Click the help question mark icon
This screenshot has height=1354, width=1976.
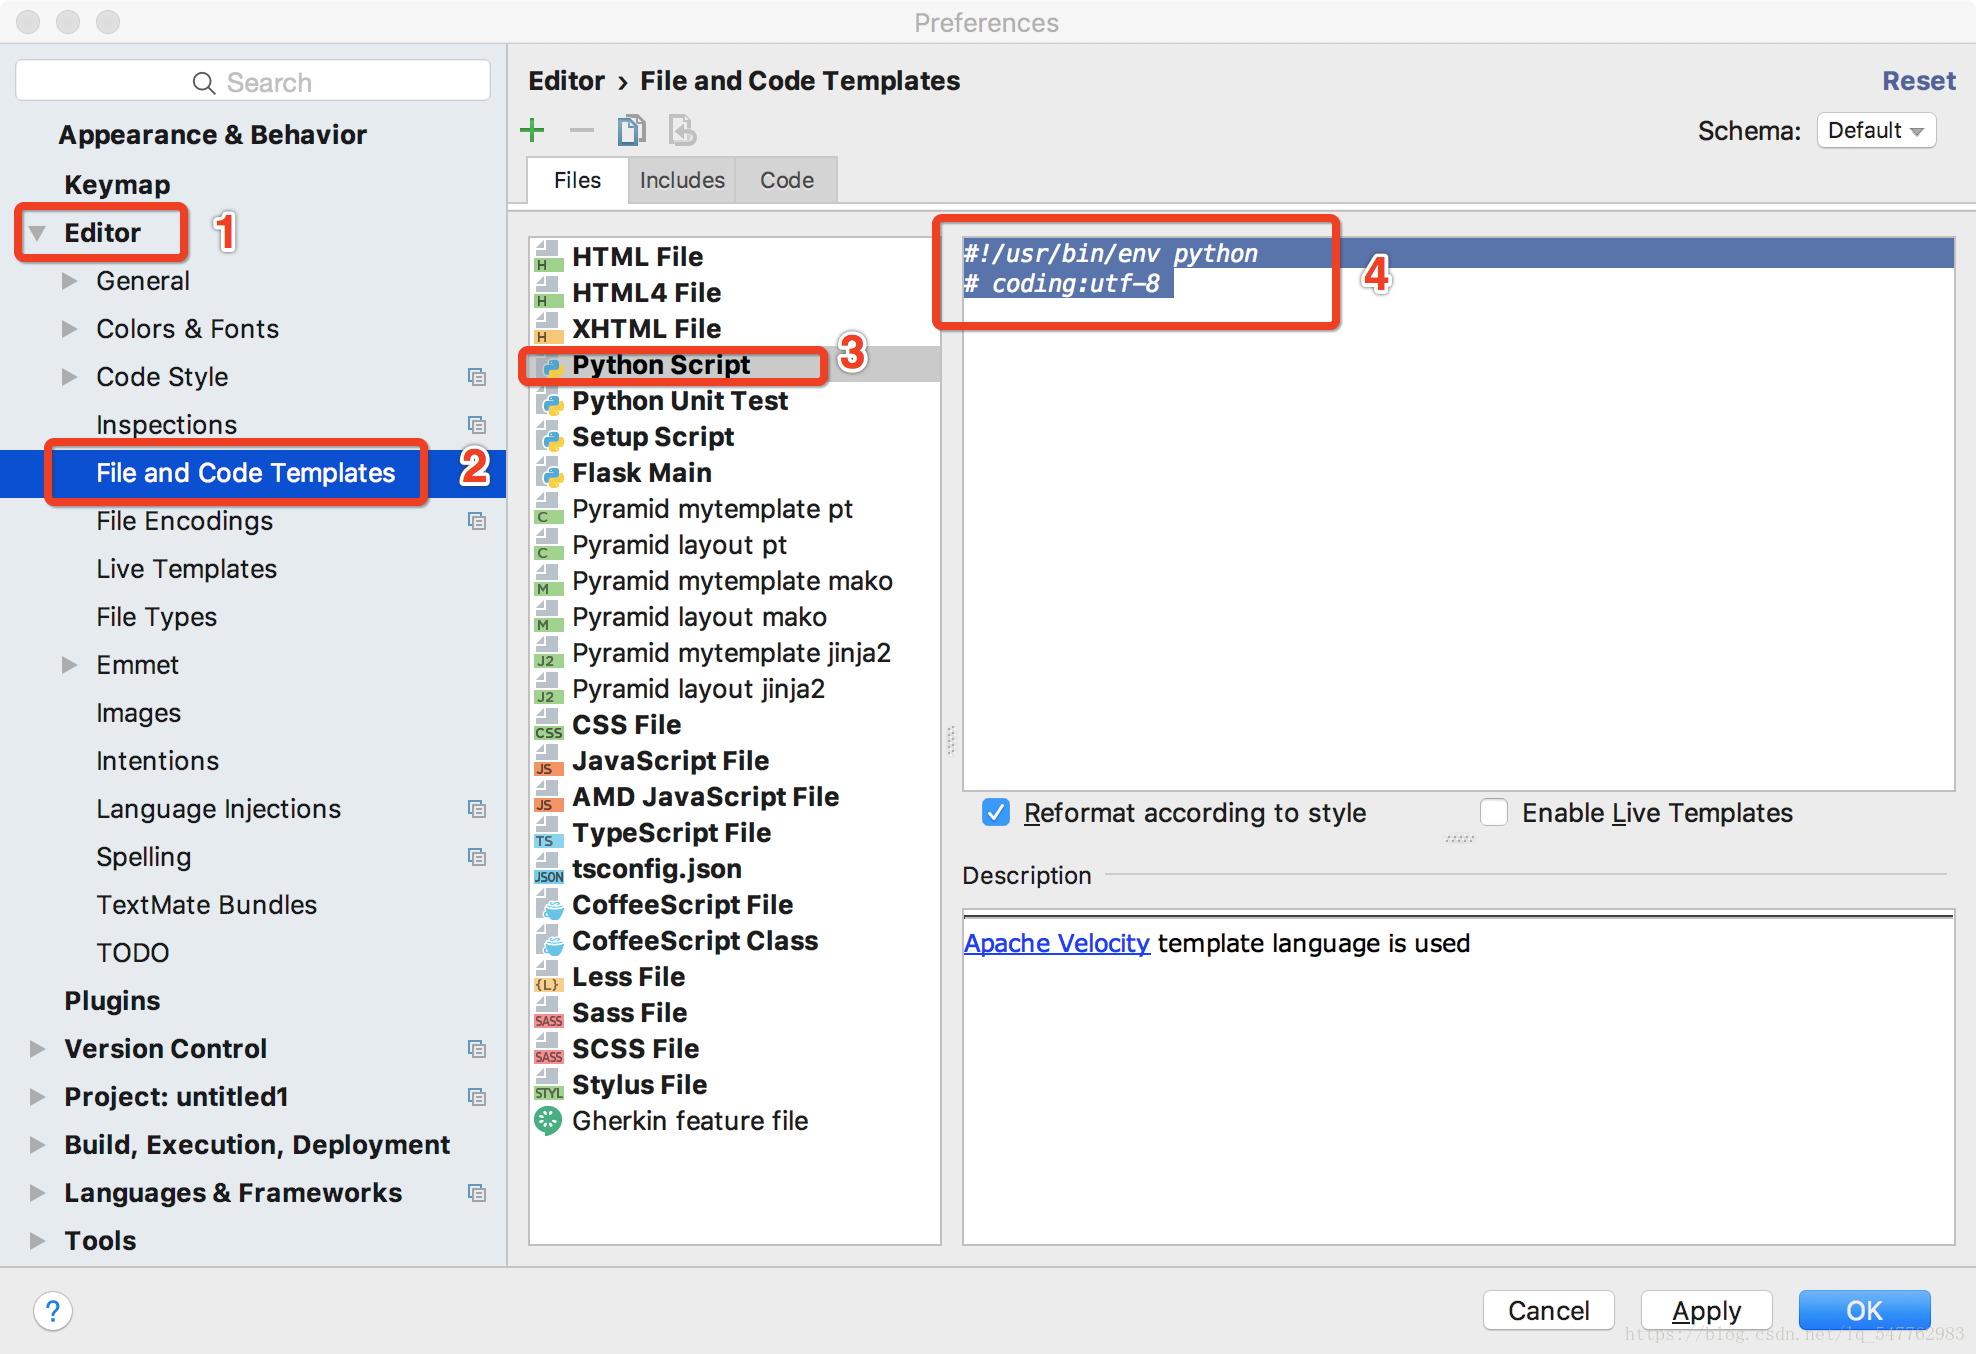[53, 1310]
